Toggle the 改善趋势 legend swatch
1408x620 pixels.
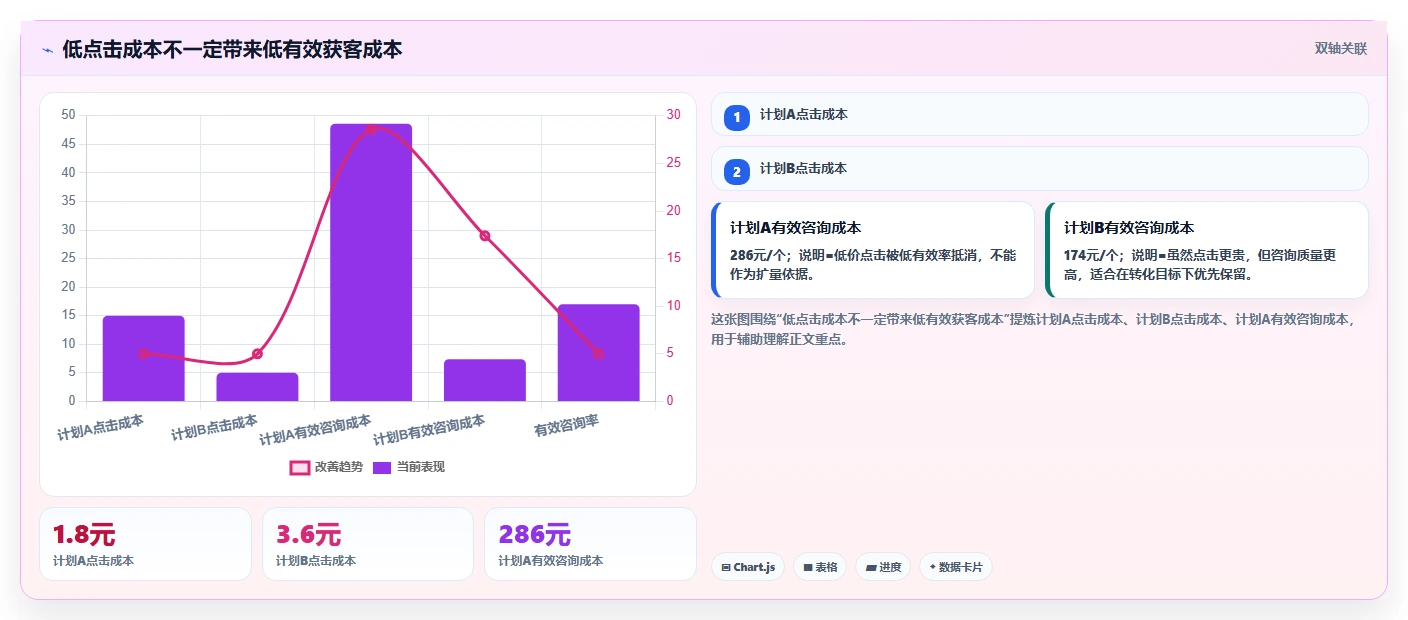point(300,467)
